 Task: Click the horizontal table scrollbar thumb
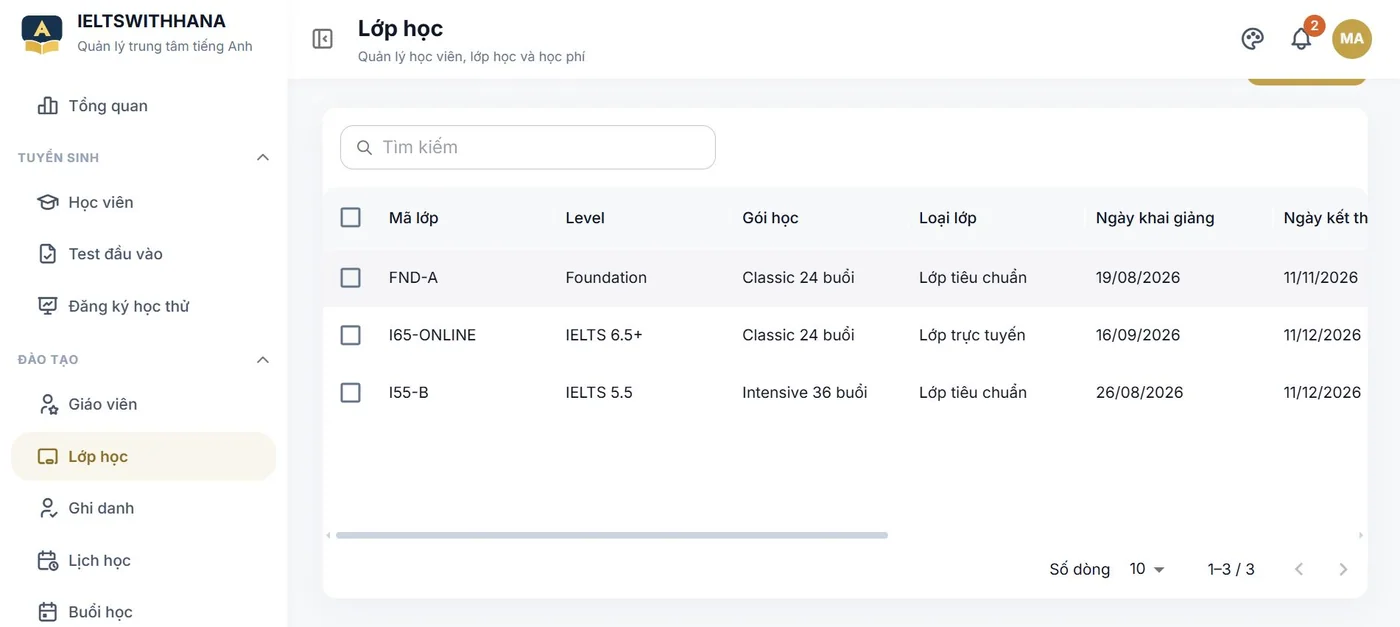click(x=612, y=535)
